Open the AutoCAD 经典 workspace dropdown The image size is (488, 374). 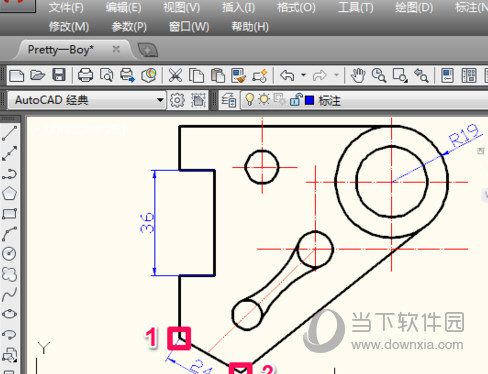[x=87, y=100]
